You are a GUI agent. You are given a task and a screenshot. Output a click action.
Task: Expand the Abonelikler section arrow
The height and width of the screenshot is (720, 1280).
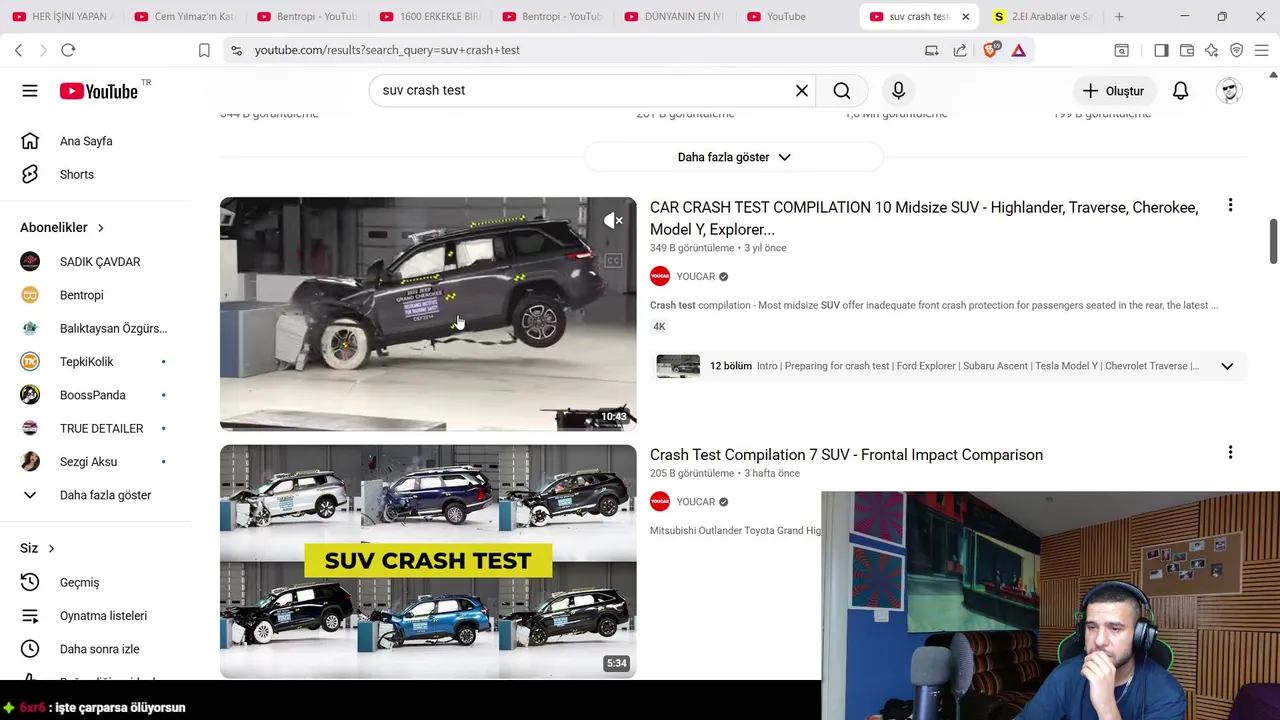click(x=100, y=228)
